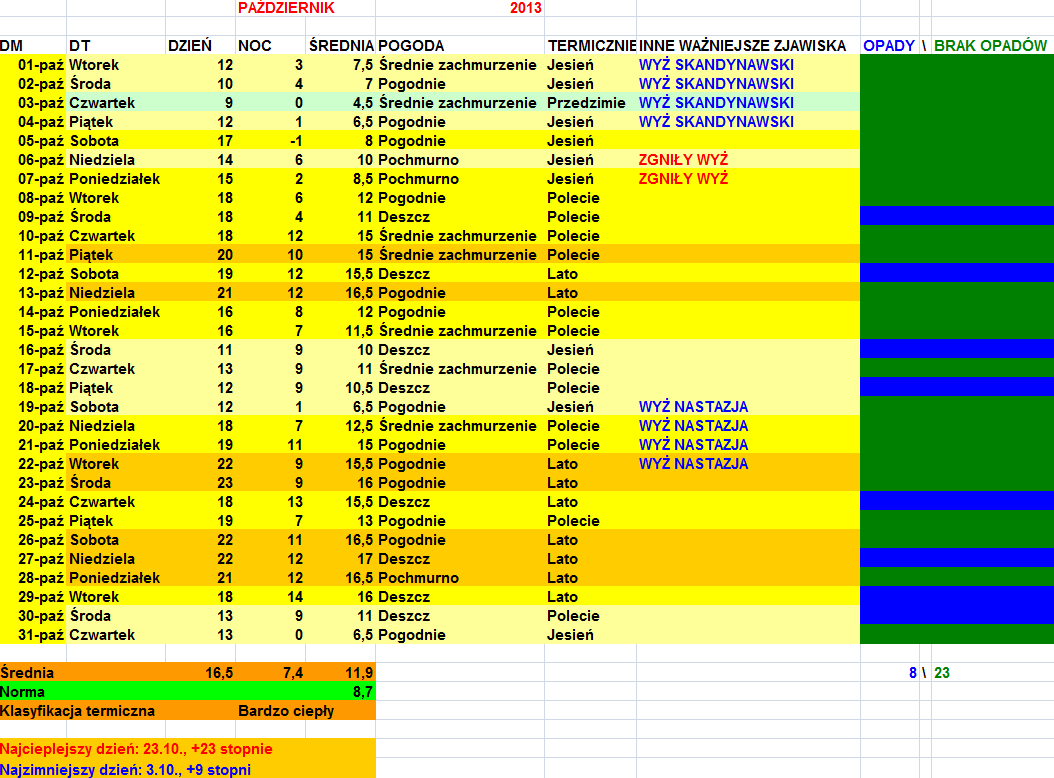Select first ZGNIŁY WYŻ cell on 06-paź row

coord(683,160)
